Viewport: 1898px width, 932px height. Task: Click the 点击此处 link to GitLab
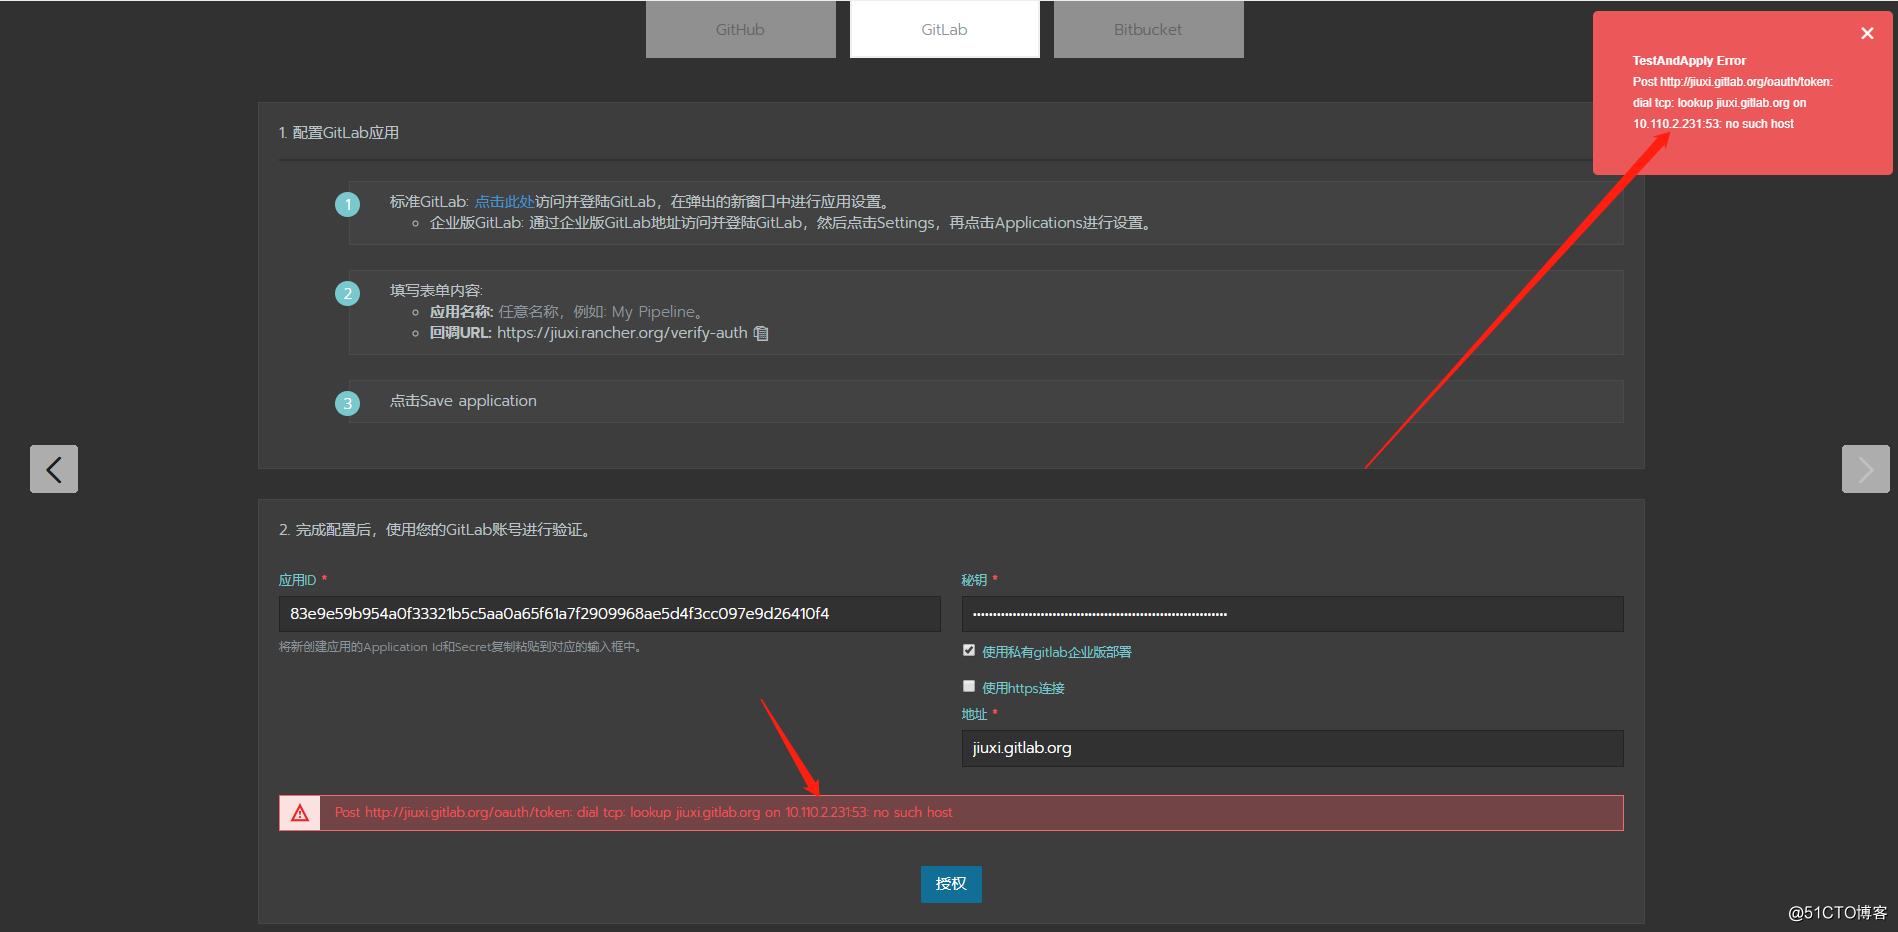click(x=504, y=202)
